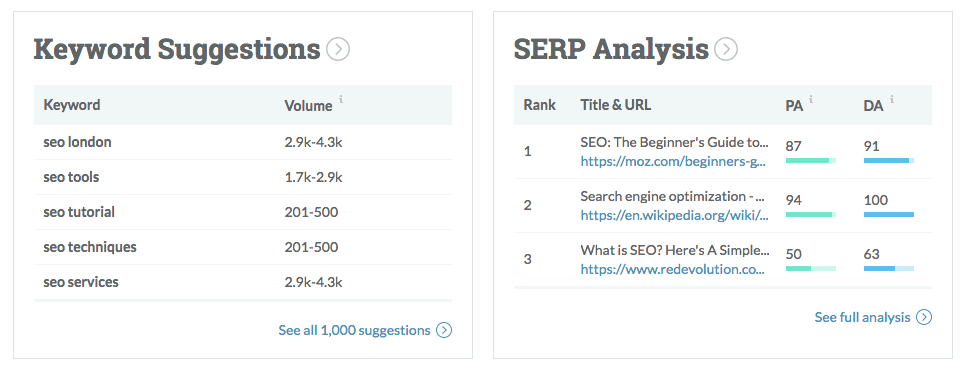Select the seo tools keyword row
This screenshot has height=366, width=961.
pyautogui.click(x=243, y=177)
